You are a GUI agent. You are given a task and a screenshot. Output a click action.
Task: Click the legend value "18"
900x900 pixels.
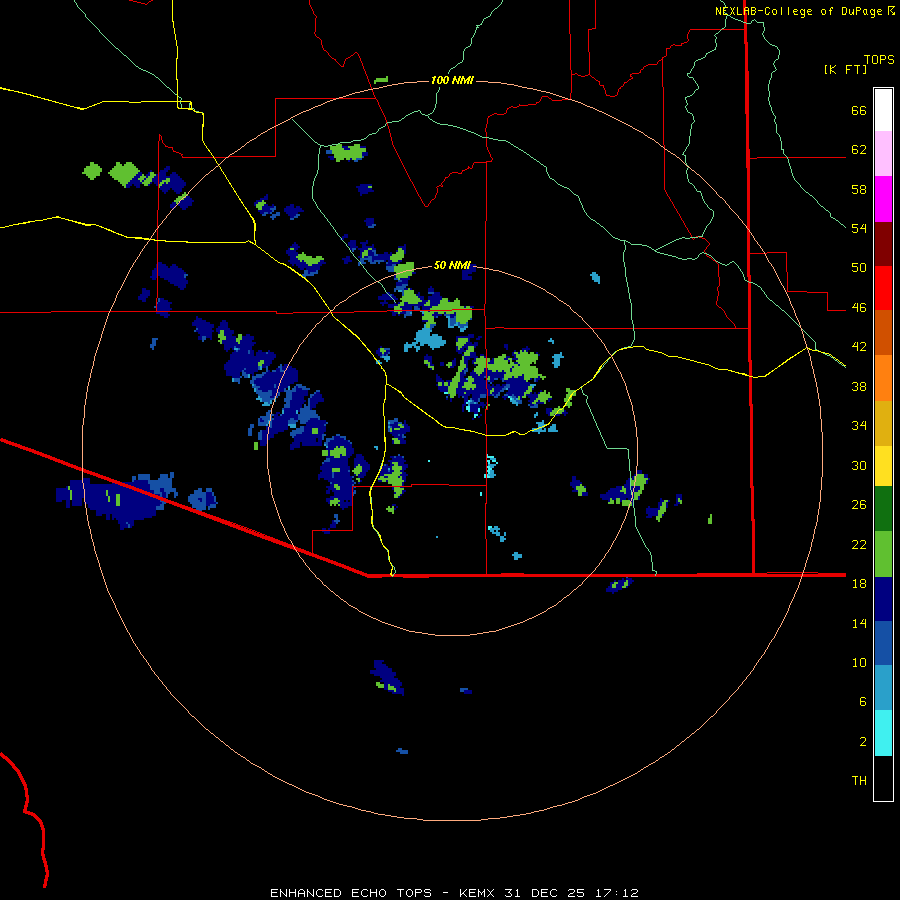click(859, 584)
